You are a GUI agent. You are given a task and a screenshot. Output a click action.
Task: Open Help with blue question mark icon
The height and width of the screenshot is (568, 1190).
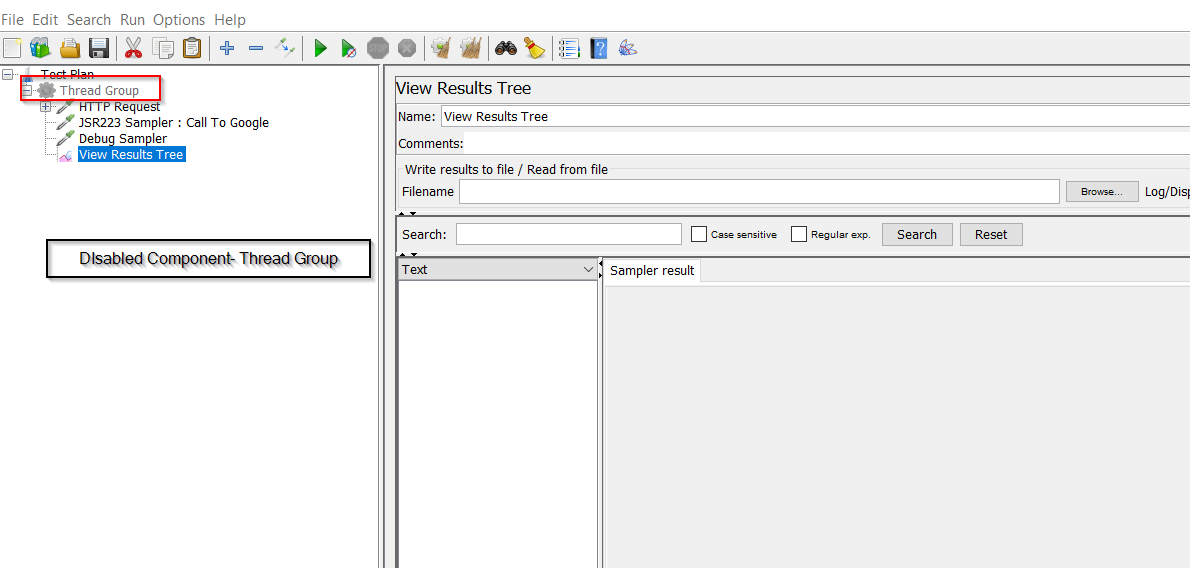click(599, 49)
